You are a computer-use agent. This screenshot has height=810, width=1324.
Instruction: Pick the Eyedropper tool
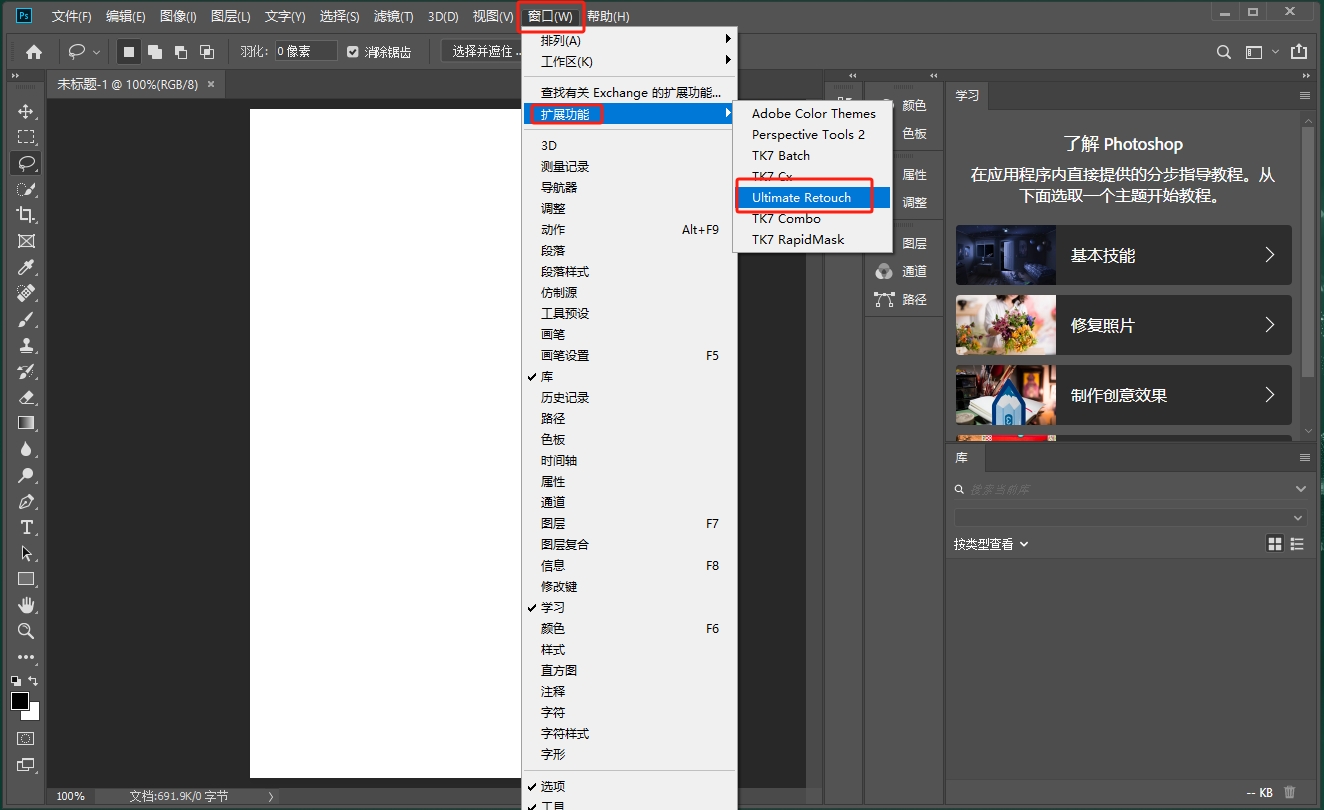[26, 267]
